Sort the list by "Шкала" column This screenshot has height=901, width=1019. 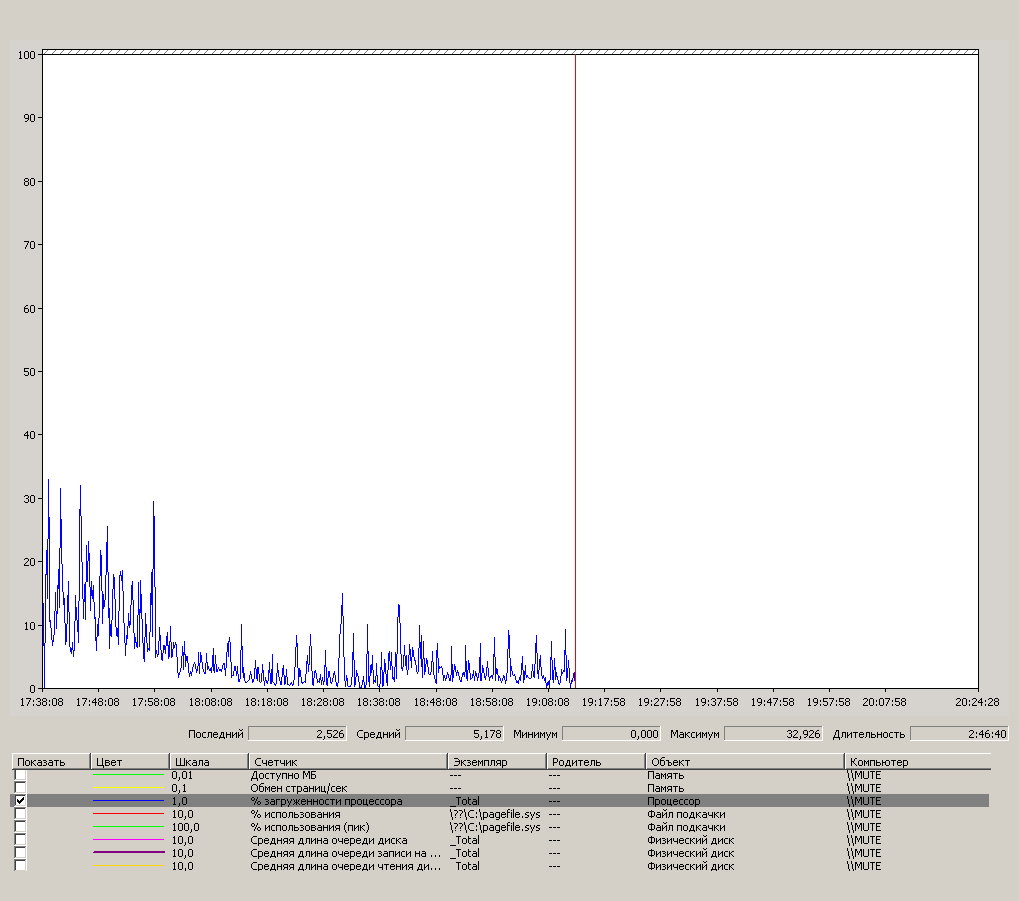208,762
